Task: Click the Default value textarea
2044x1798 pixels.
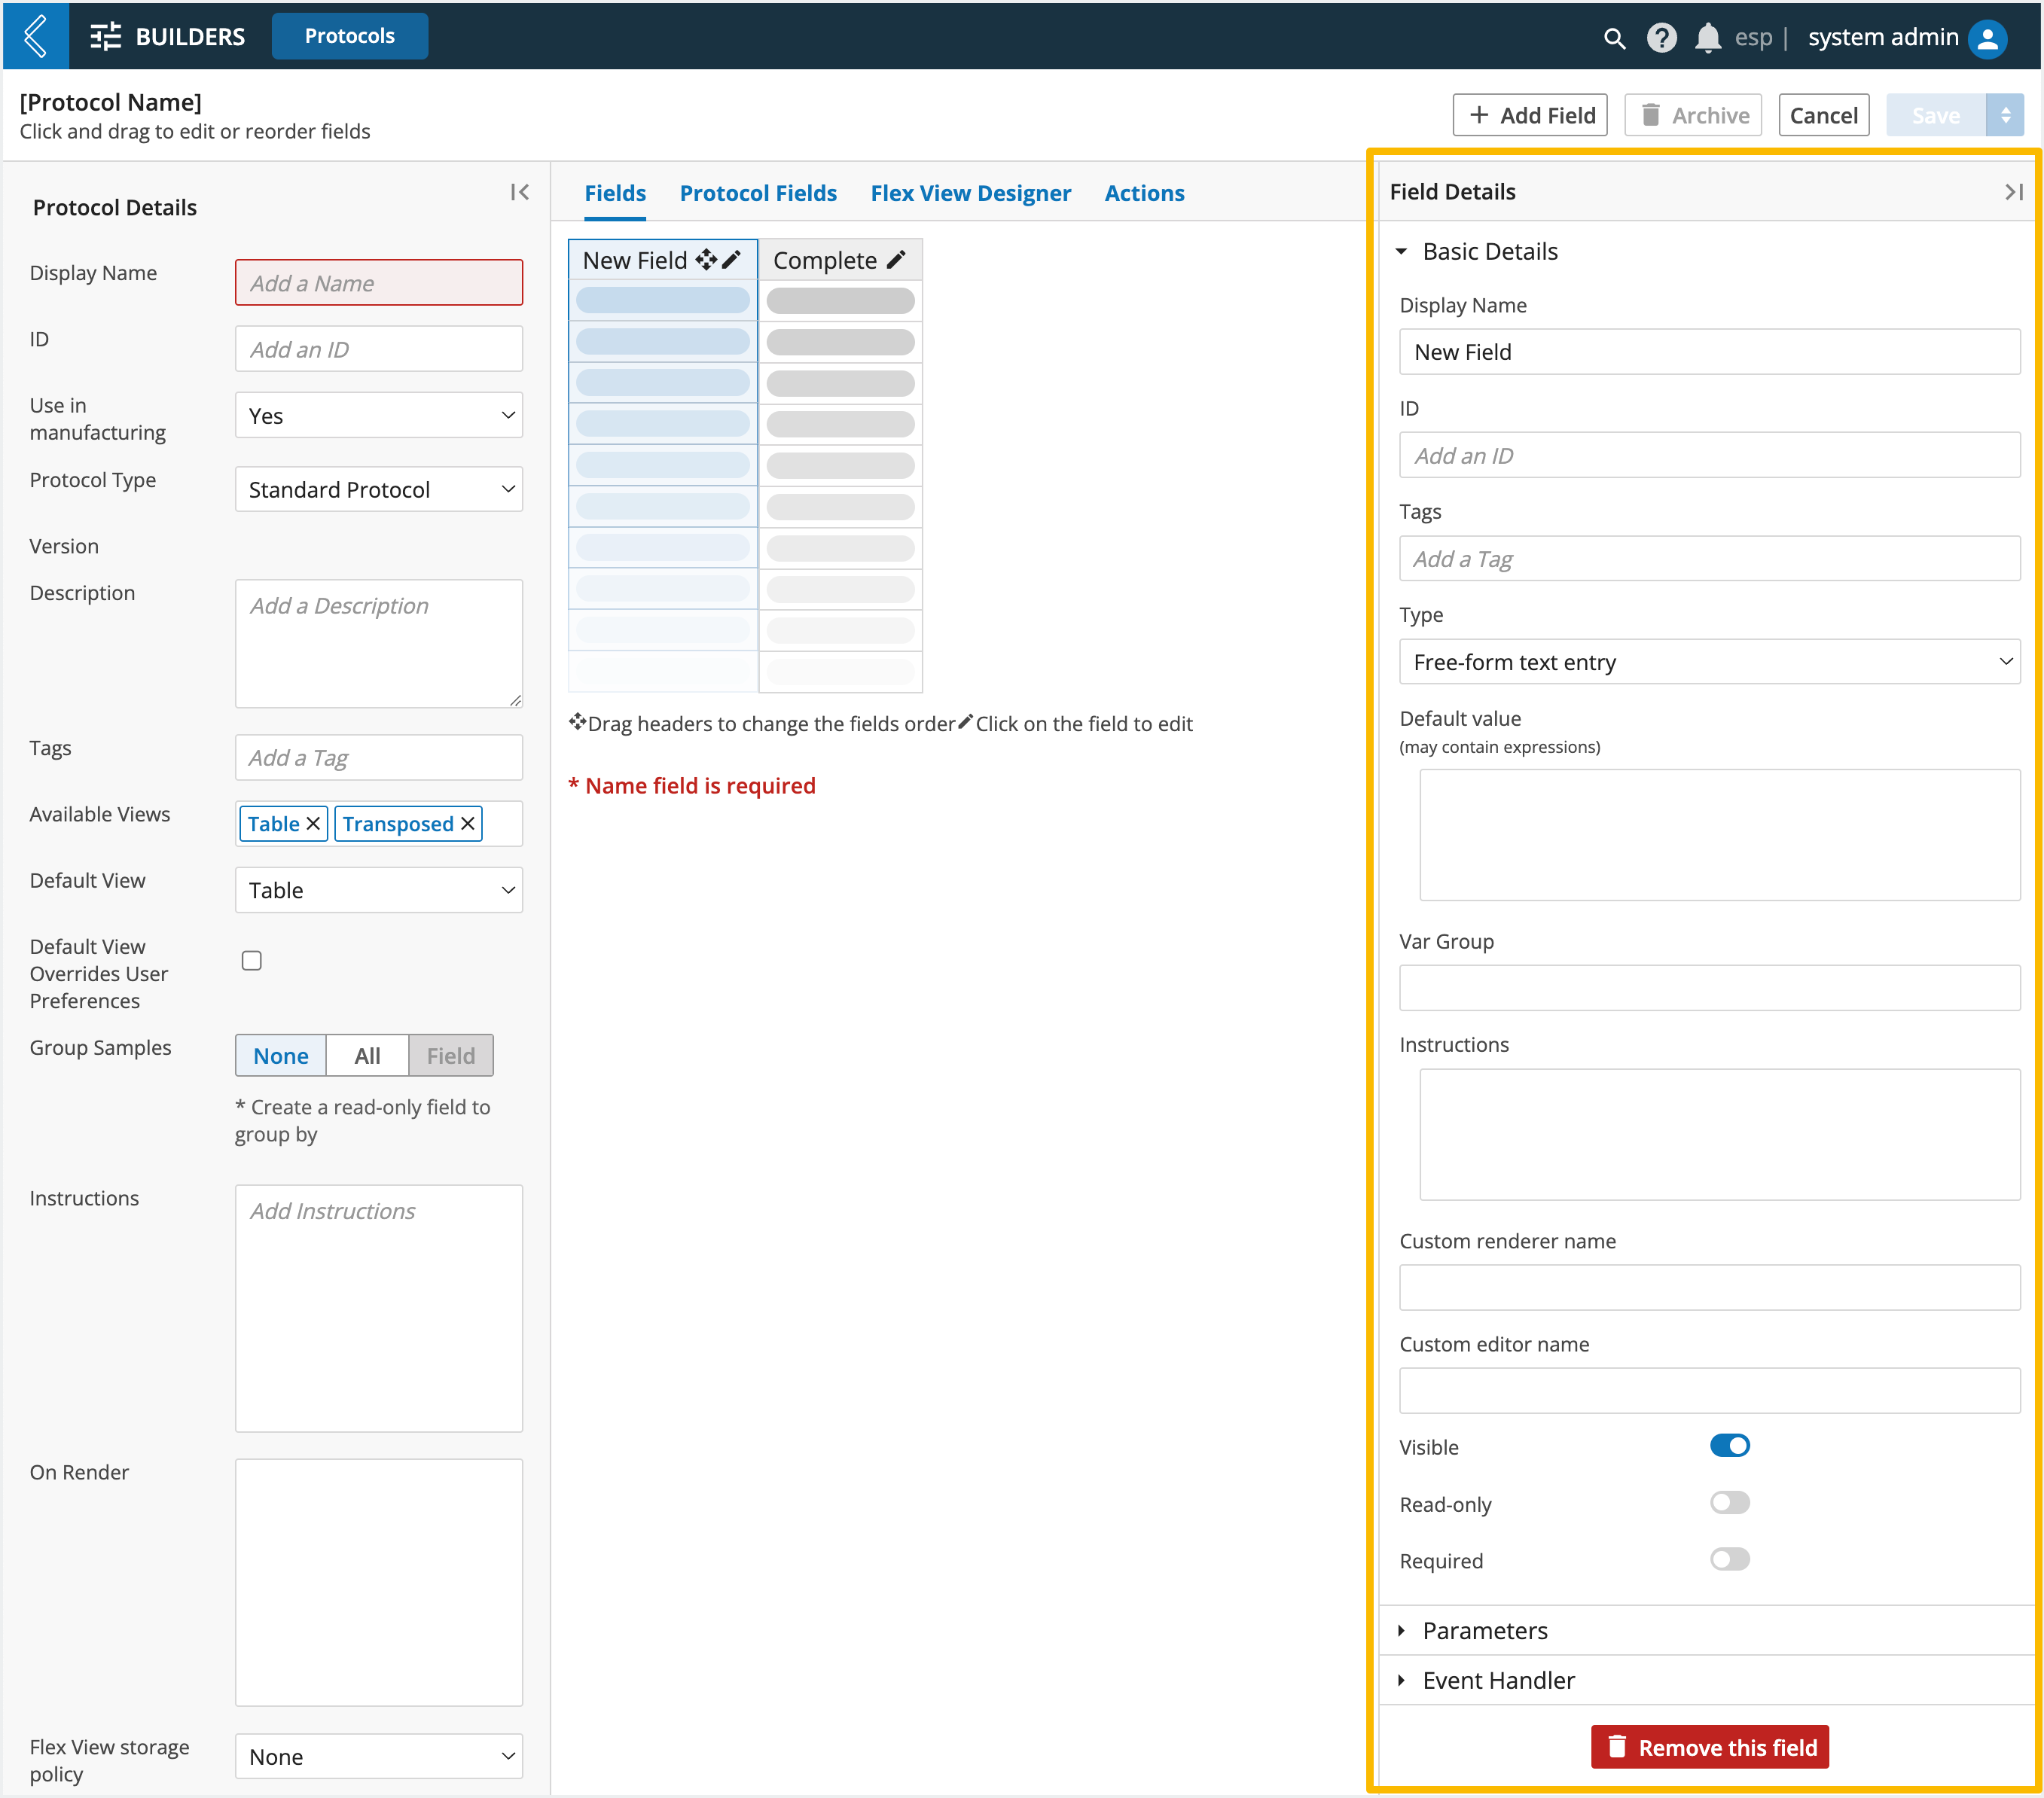Action: point(1719,835)
